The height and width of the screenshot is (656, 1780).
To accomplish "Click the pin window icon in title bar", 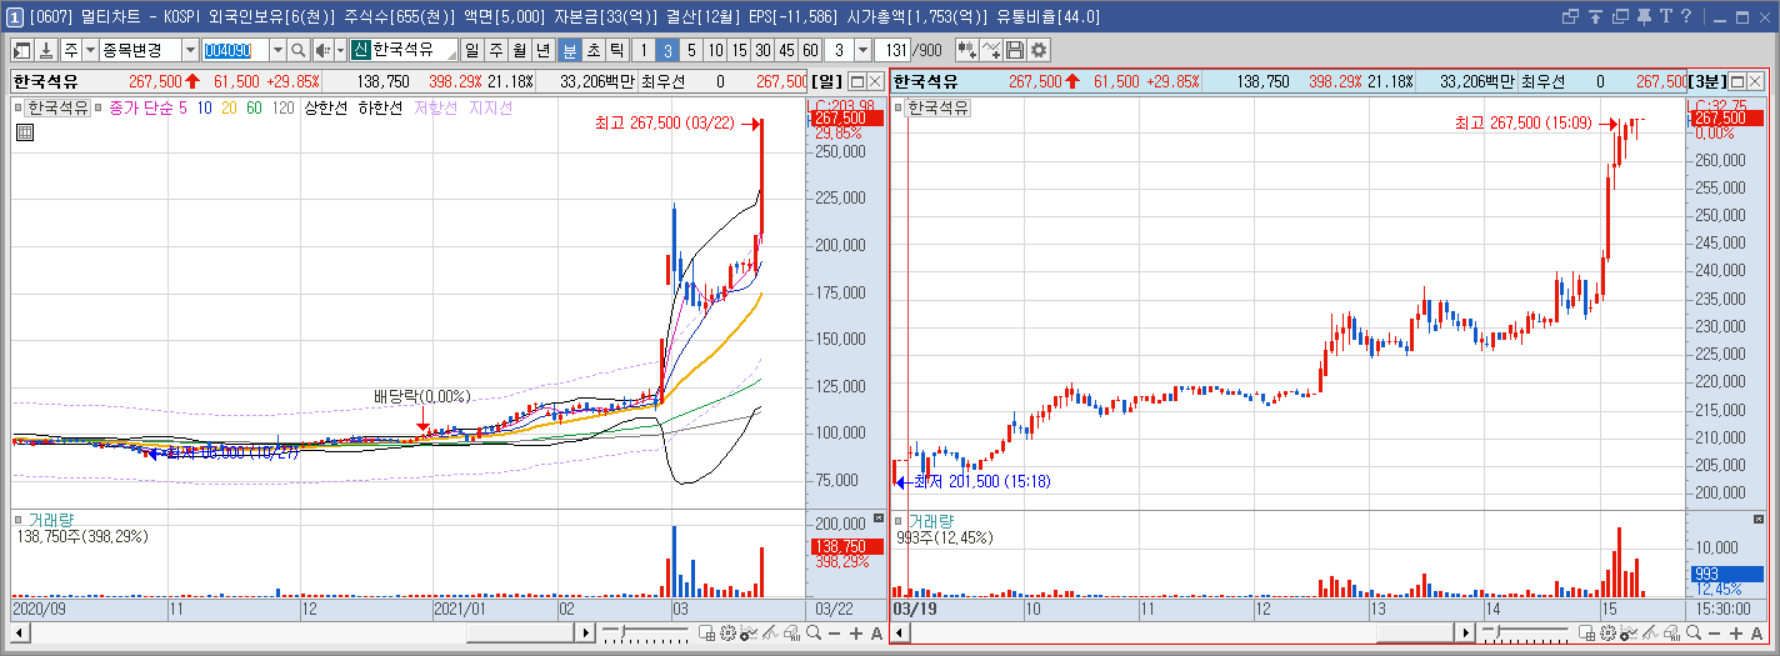I will point(1644,16).
